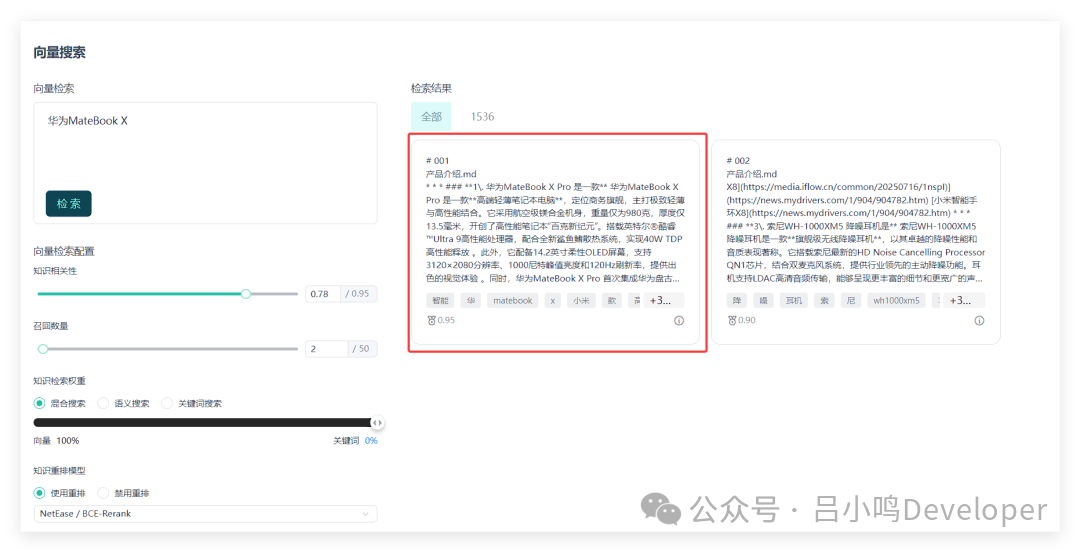Click the 小米 tag on card #001
The width and height of the screenshot is (1080, 552).
coord(581,300)
